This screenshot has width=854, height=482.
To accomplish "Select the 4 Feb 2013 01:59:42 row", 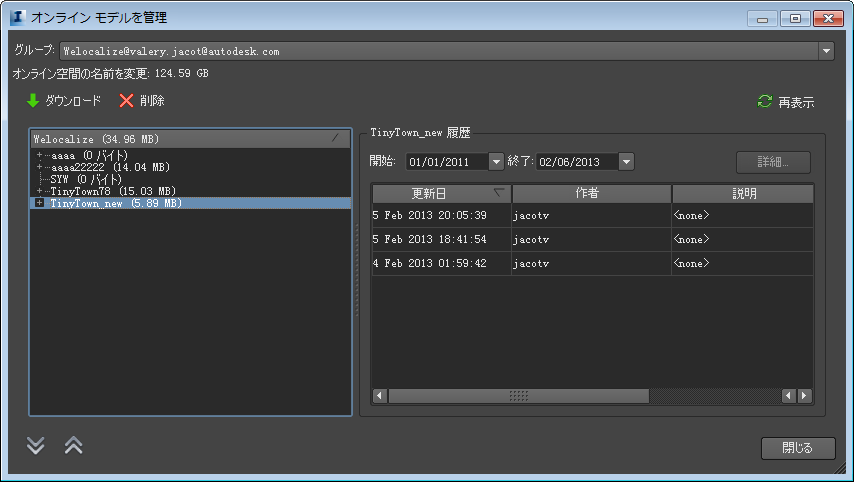I will pos(593,263).
